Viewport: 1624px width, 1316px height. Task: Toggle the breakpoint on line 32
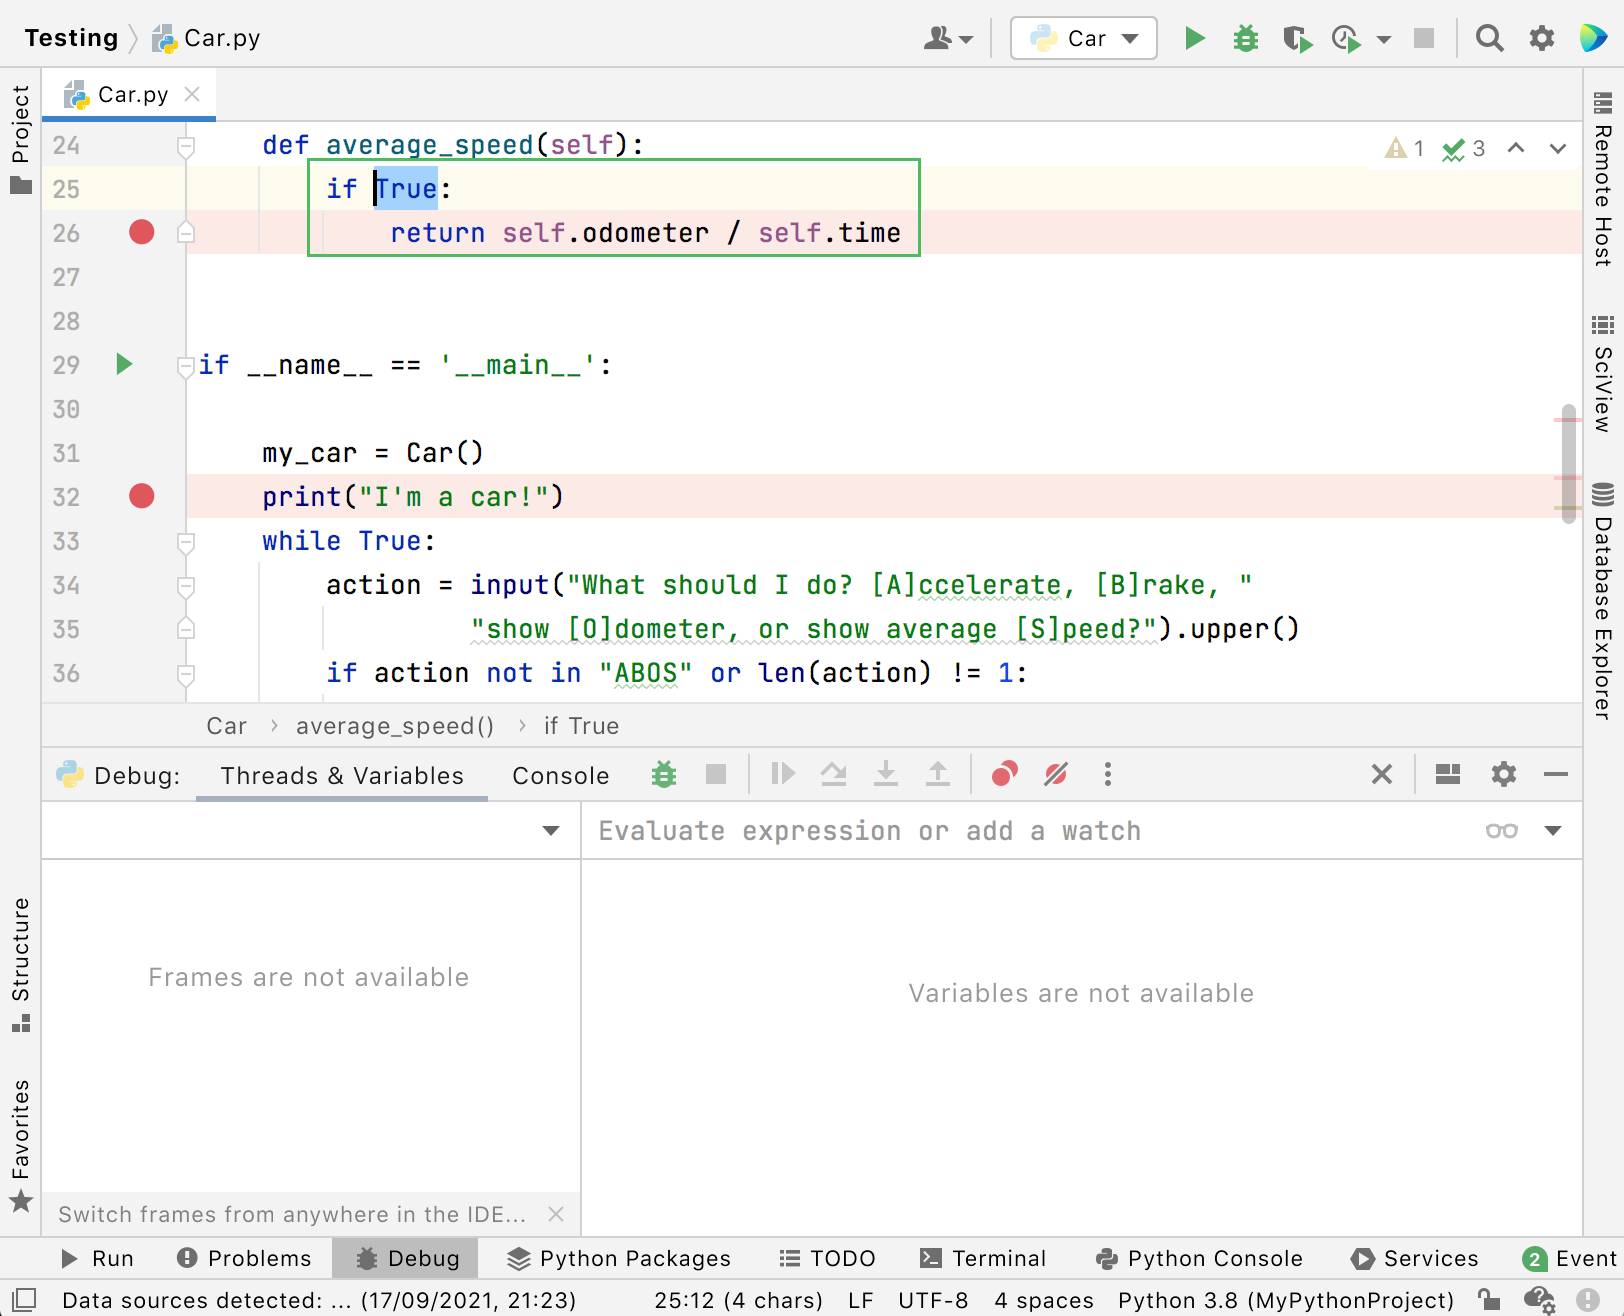141,496
